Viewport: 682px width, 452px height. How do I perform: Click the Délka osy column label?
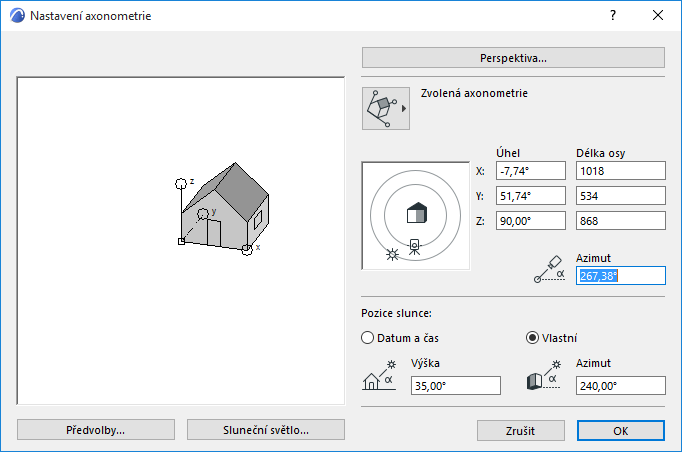(601, 153)
